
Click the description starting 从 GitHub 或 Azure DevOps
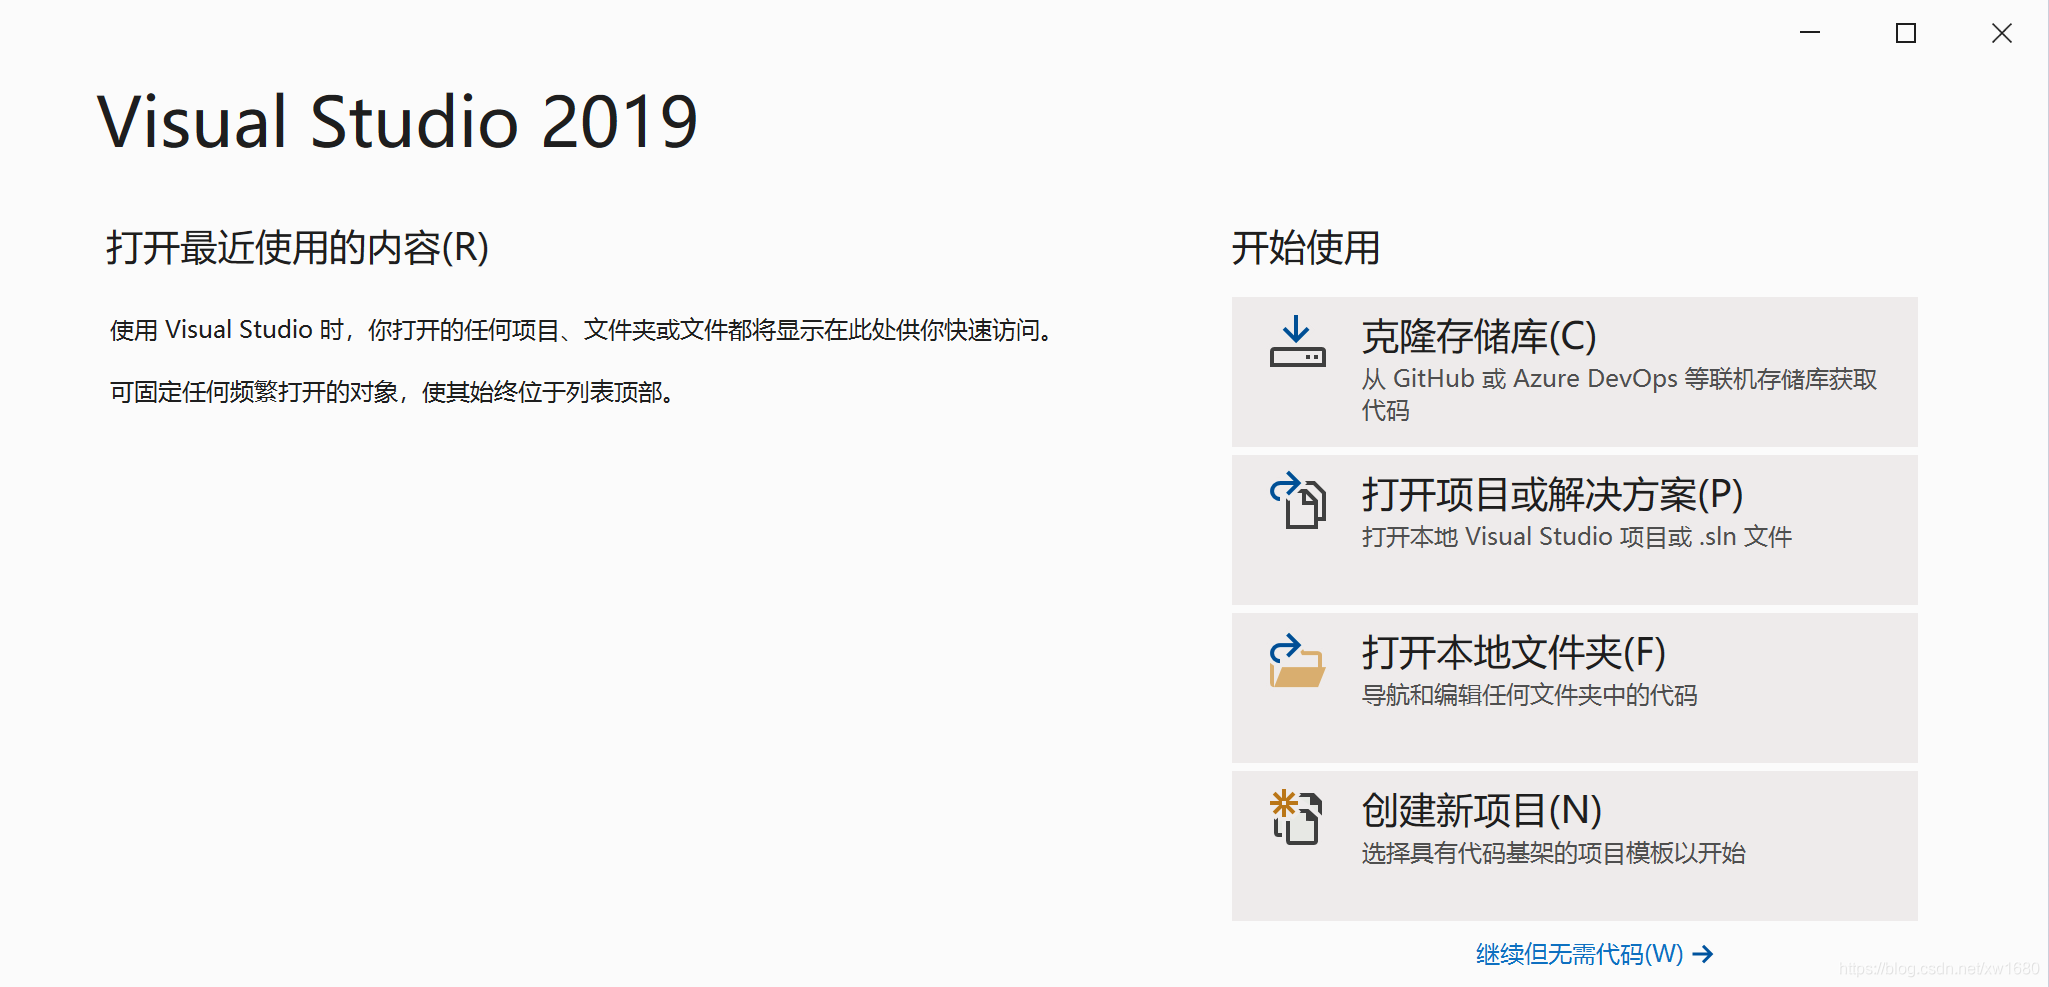1619,394
